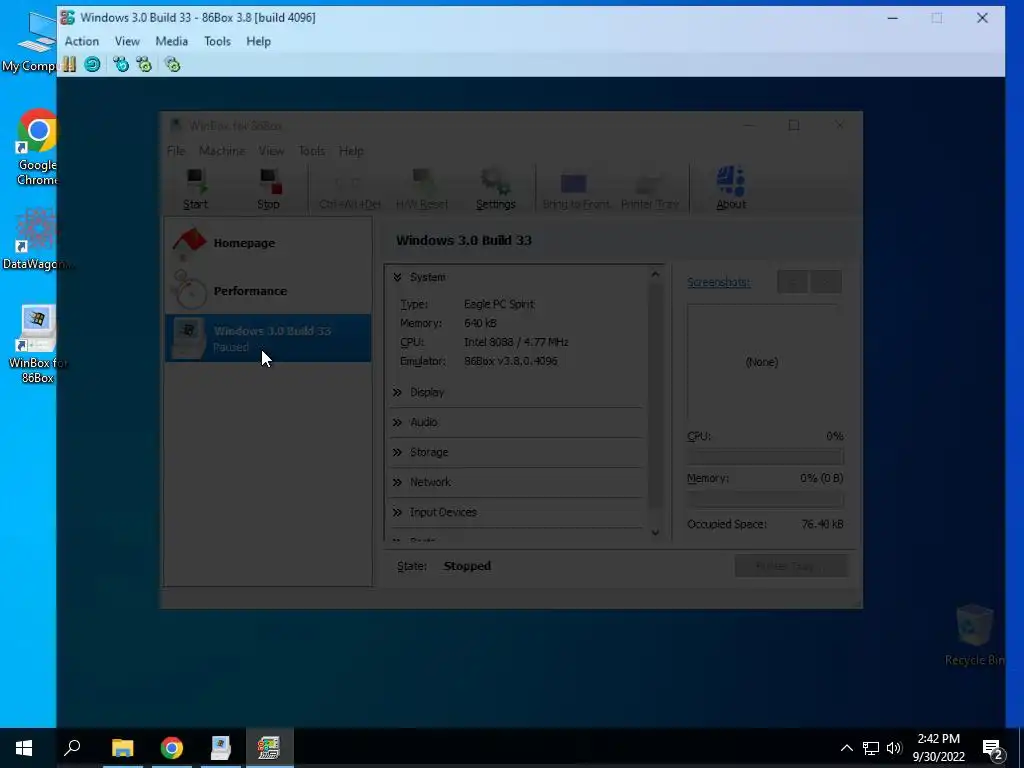Open the Recycle Bin icon
Screen dimensions: 1024x768
click(x=974, y=635)
